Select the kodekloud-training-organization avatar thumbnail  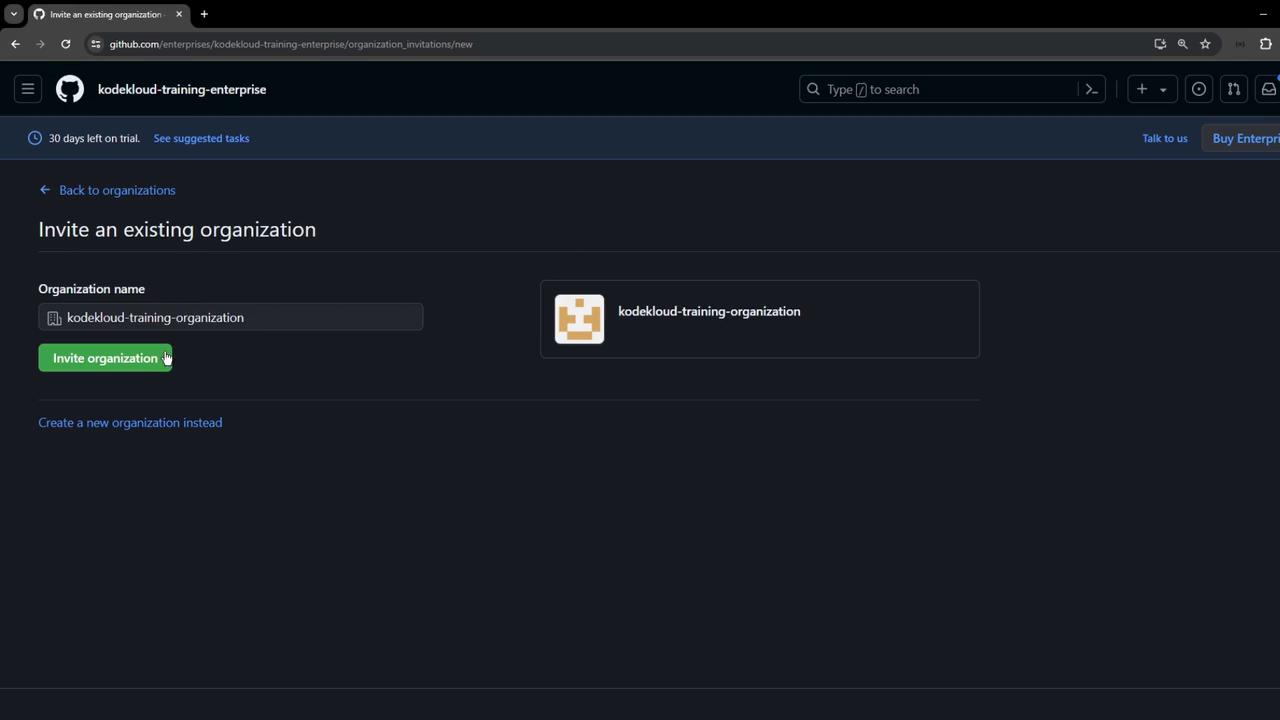(580, 319)
